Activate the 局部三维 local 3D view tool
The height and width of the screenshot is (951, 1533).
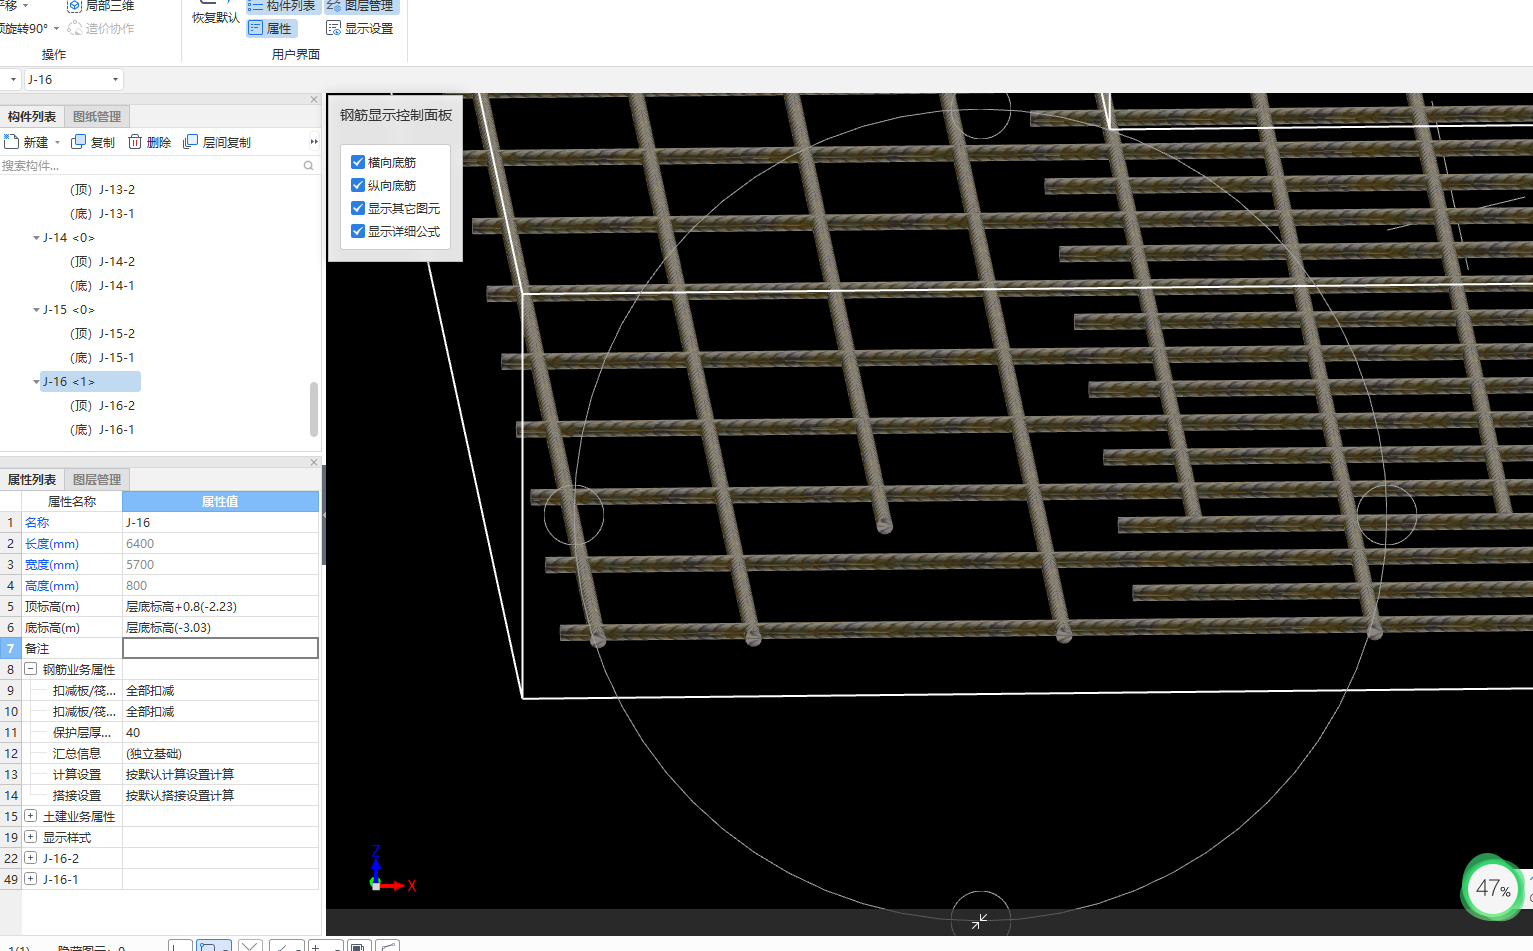click(x=100, y=6)
